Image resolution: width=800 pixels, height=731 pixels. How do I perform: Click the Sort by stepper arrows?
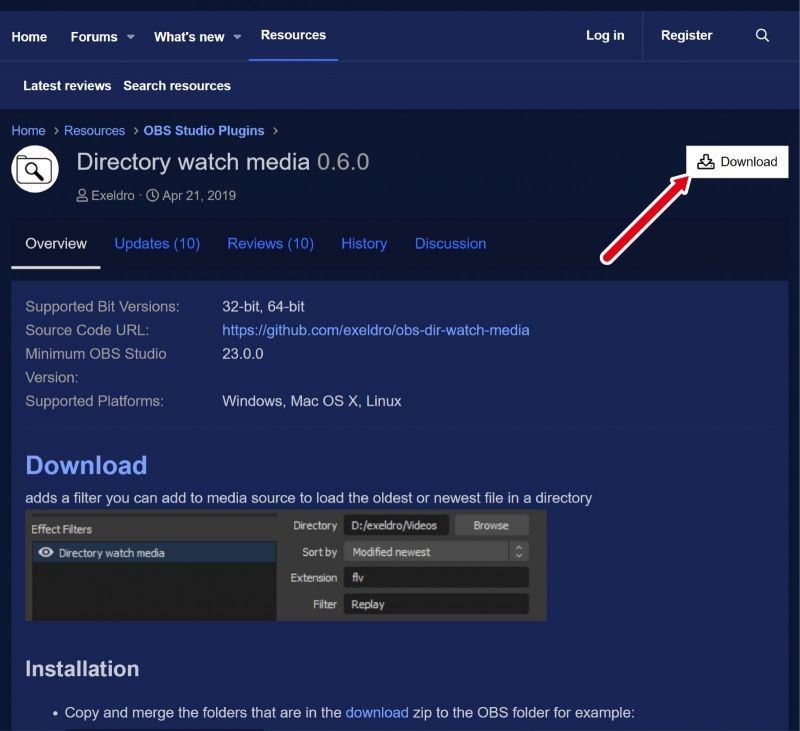[x=519, y=552]
